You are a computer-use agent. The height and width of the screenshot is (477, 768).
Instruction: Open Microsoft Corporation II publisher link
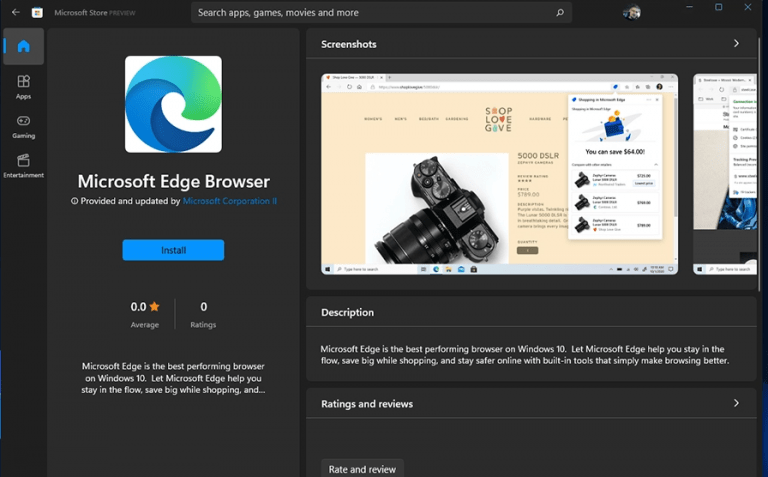coord(230,201)
